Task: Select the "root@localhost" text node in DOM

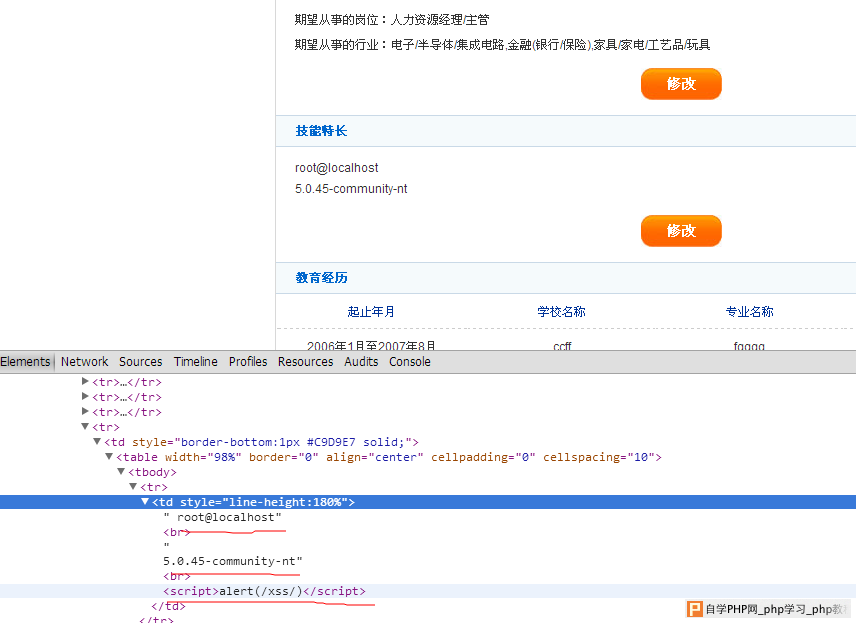Action: click(x=222, y=517)
